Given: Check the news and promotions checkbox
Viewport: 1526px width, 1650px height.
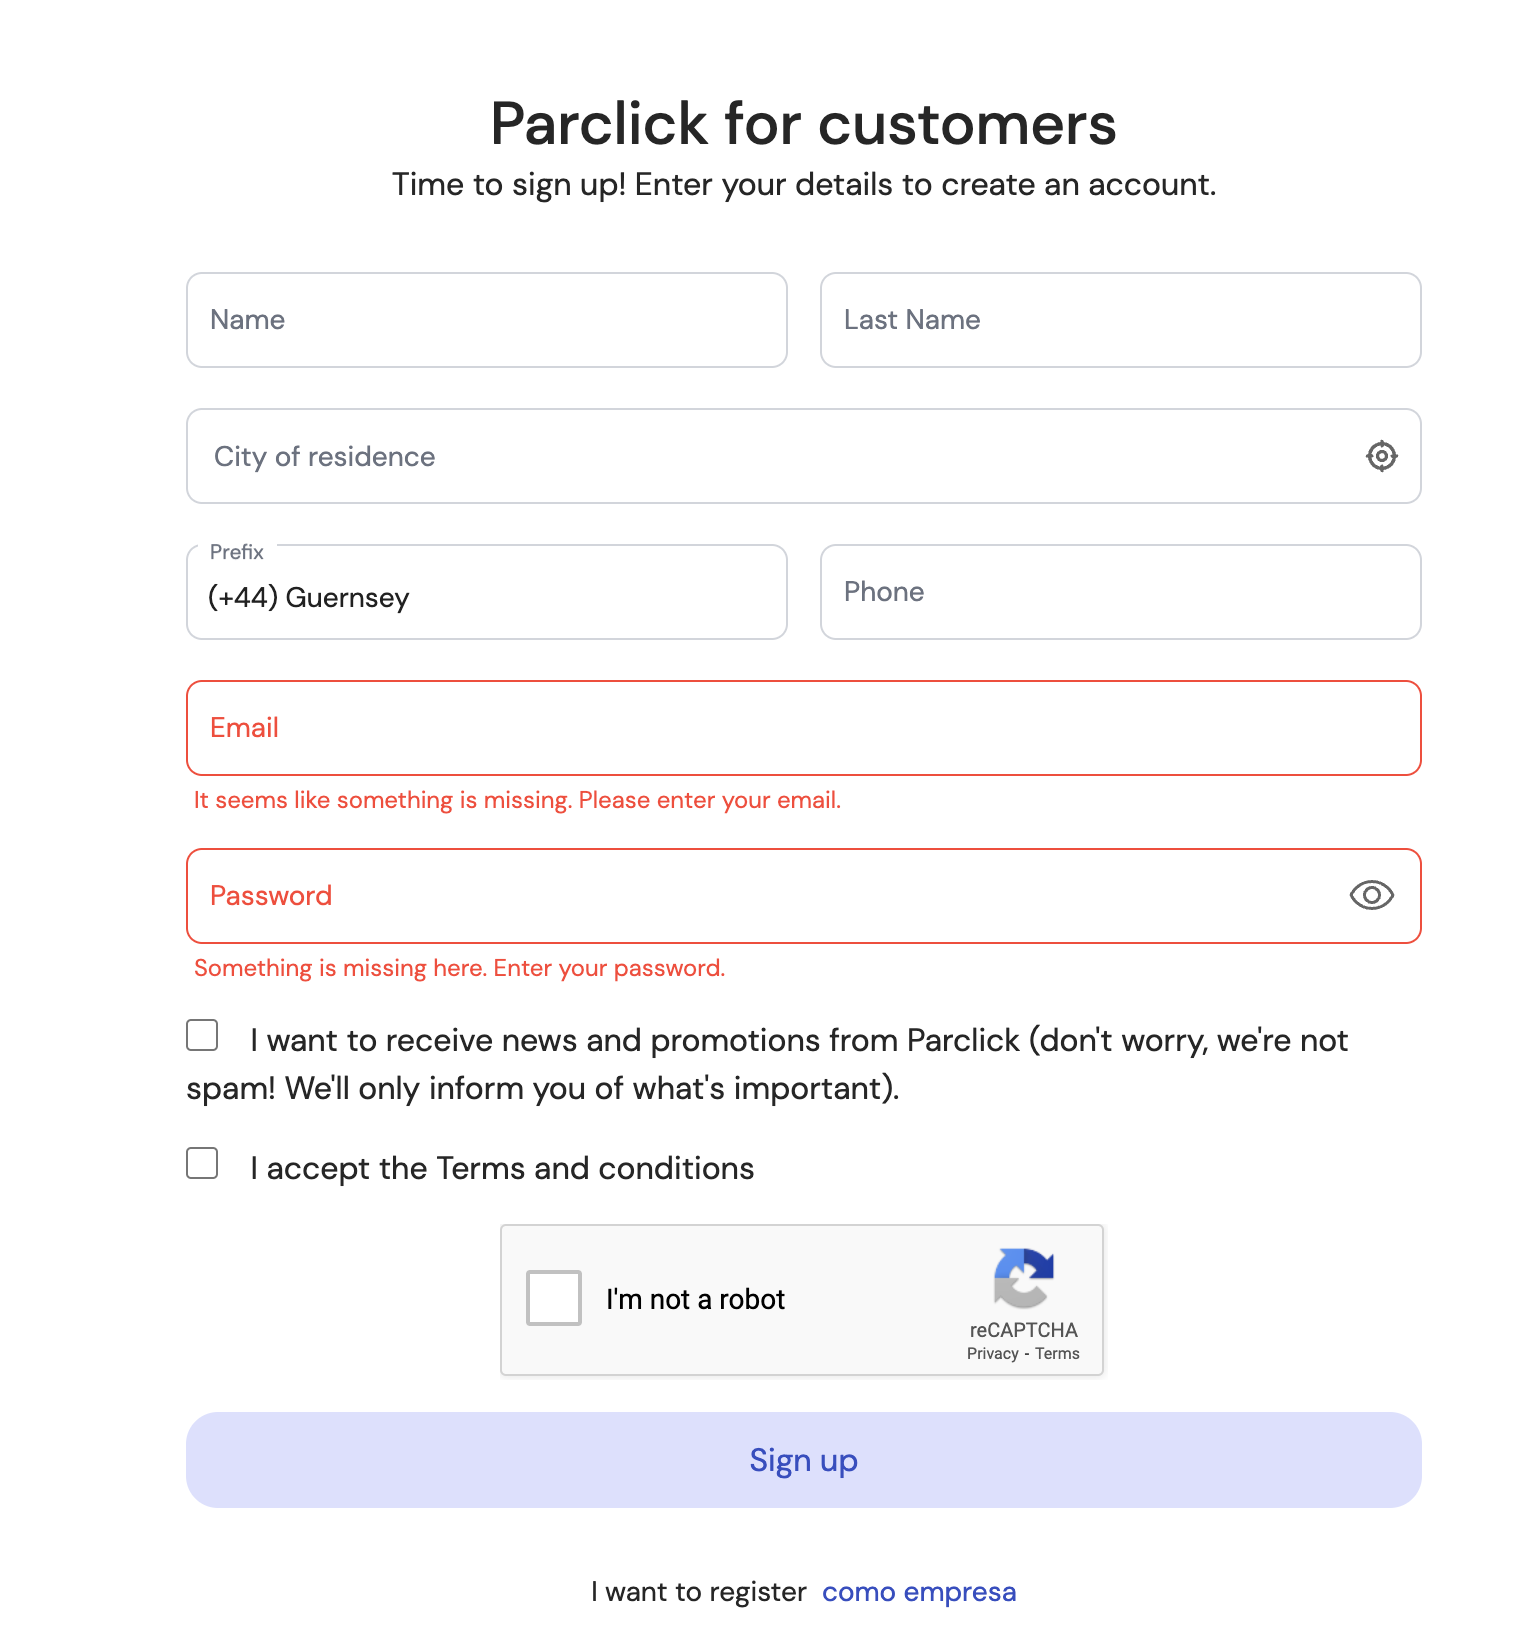Looking at the screenshot, I should tap(201, 1037).
